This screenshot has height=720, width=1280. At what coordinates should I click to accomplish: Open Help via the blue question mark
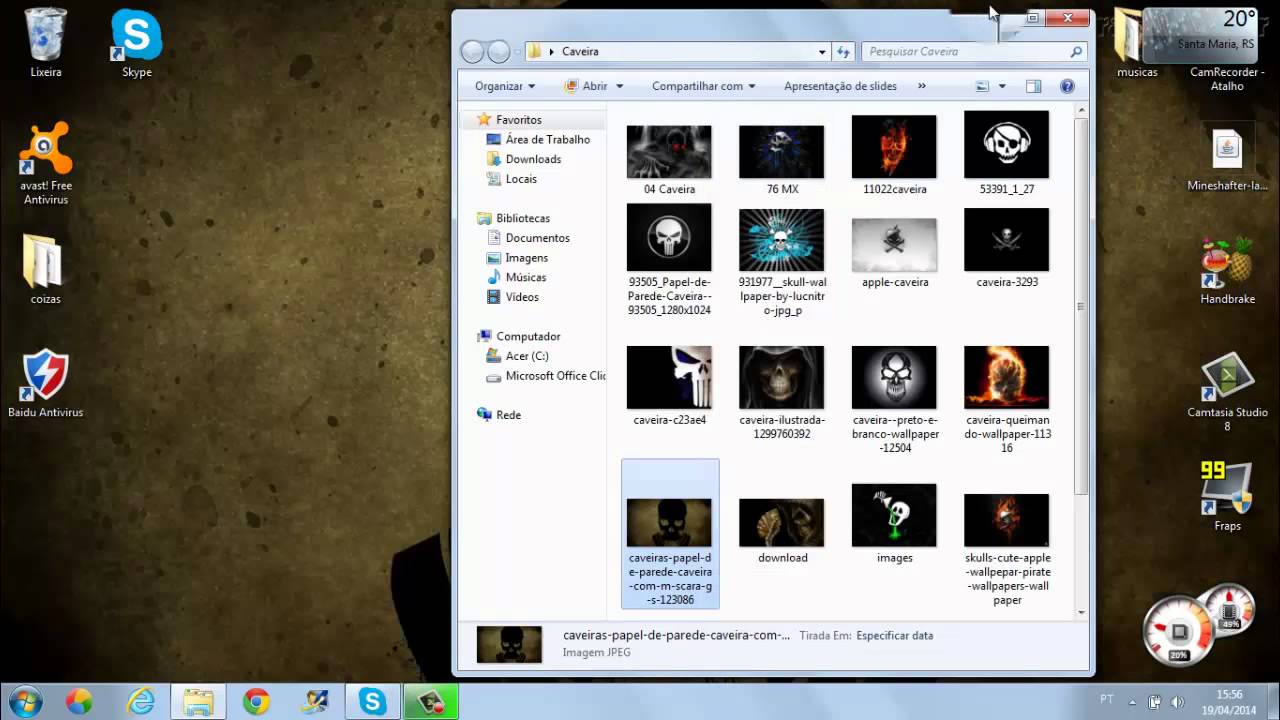pos(1064,86)
